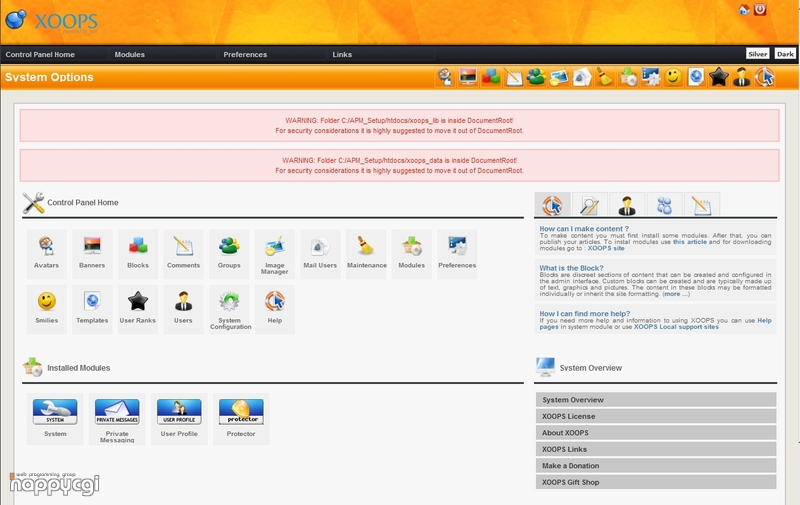Open the Blocks administration icon
The image size is (800, 505).
138,254
